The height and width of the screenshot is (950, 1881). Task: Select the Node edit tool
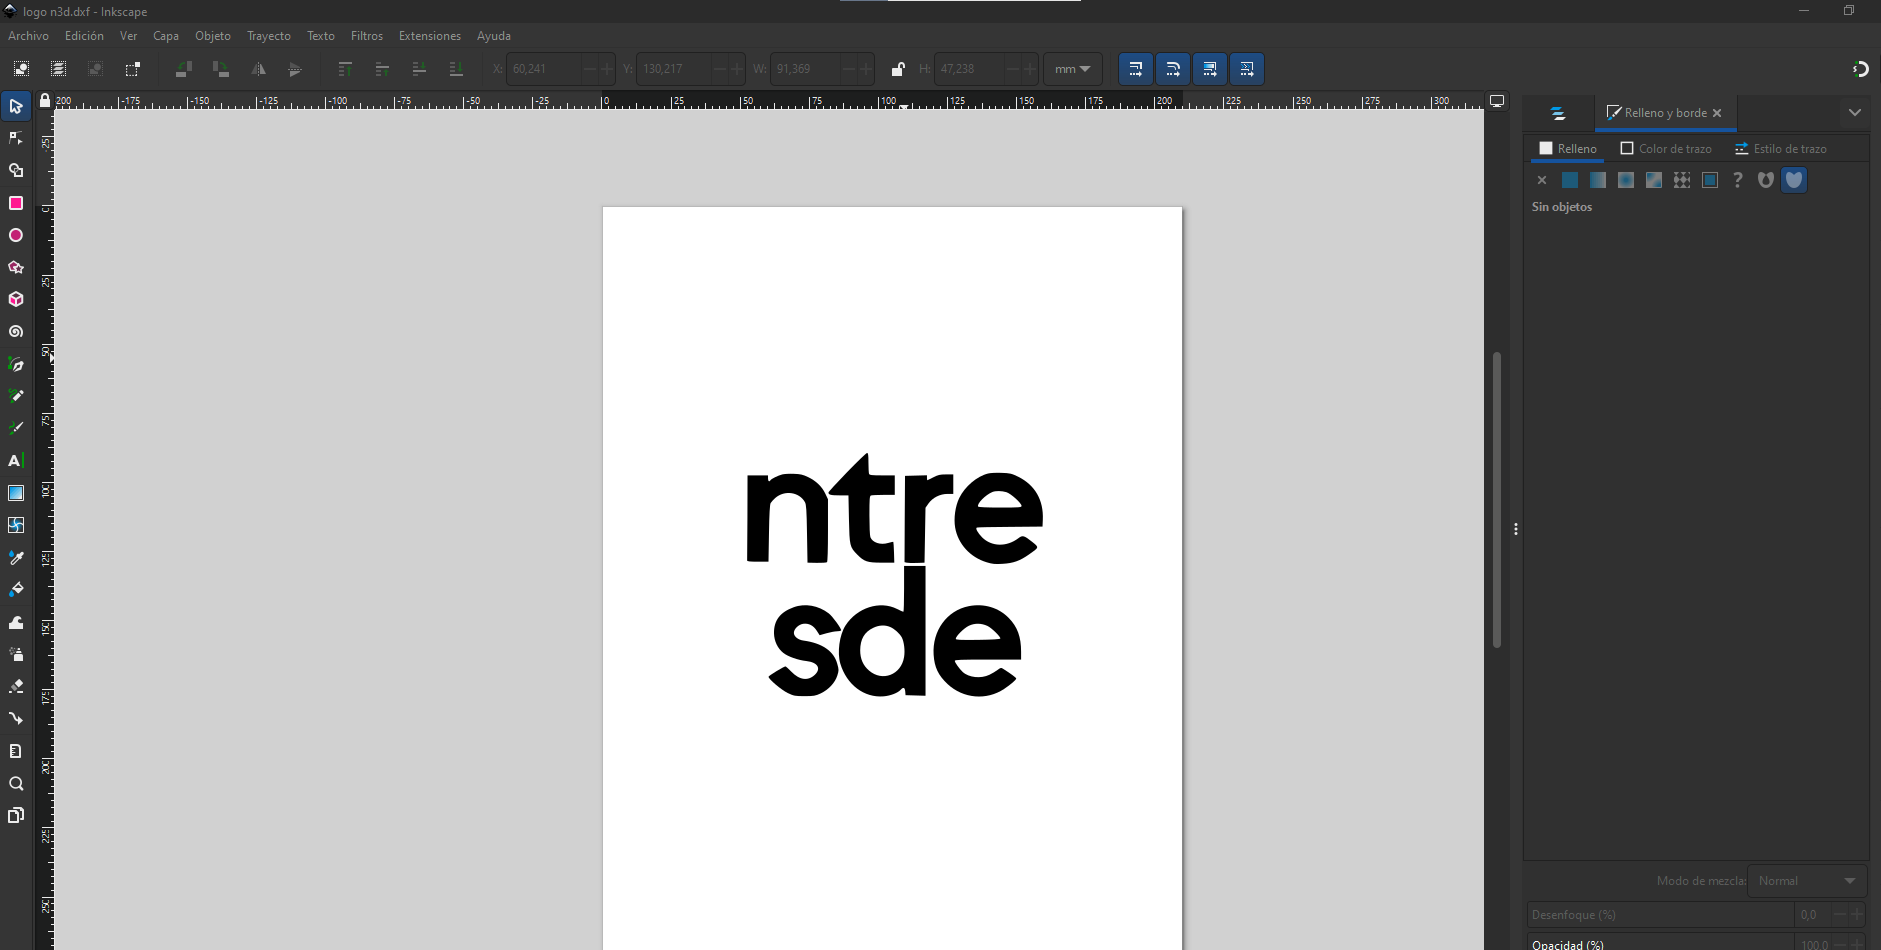coord(16,138)
